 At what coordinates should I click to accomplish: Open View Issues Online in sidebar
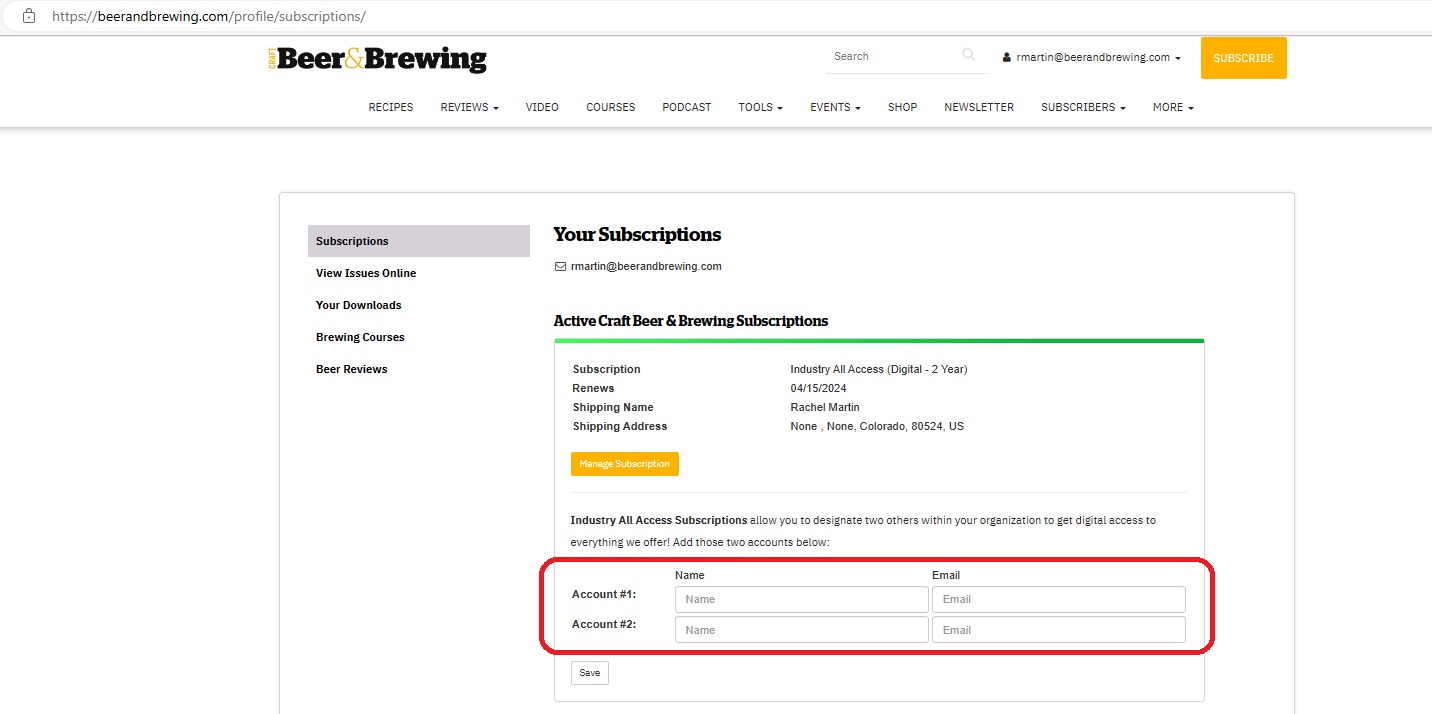(366, 273)
